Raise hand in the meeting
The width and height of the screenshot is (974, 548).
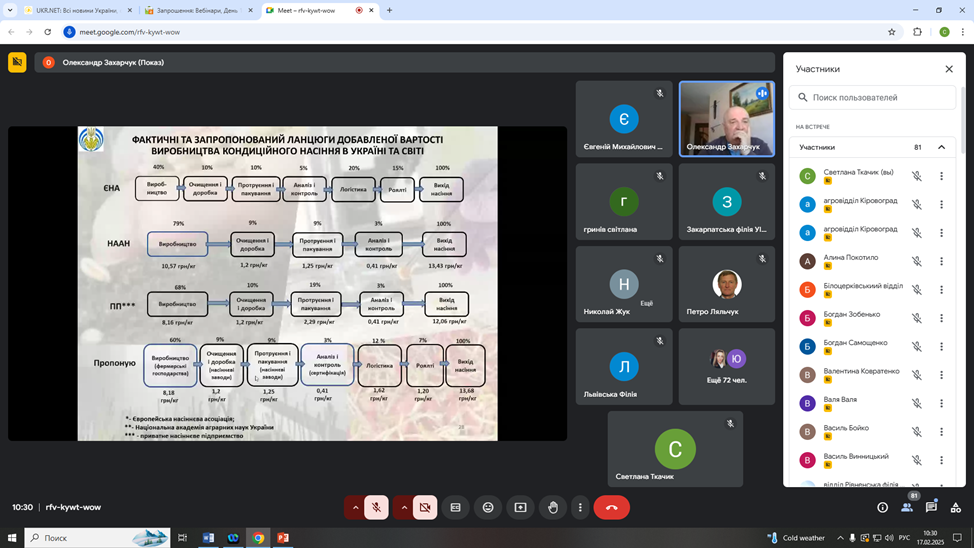553,508
